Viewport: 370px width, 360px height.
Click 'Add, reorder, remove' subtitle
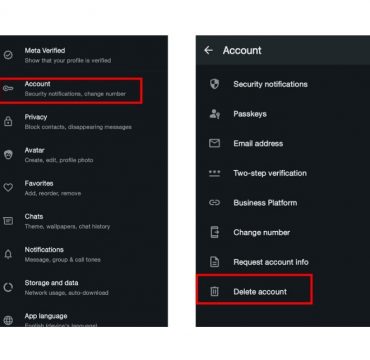(x=53, y=193)
